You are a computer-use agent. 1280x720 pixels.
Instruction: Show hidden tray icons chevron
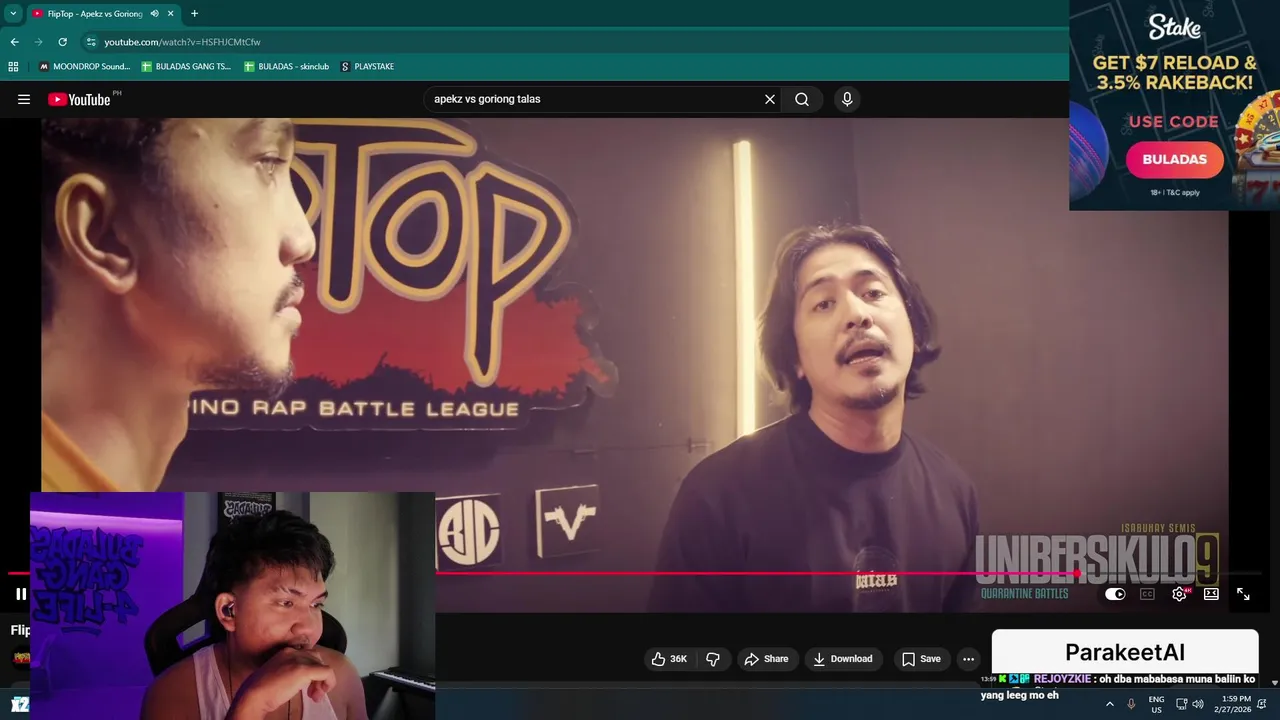(x=1109, y=704)
